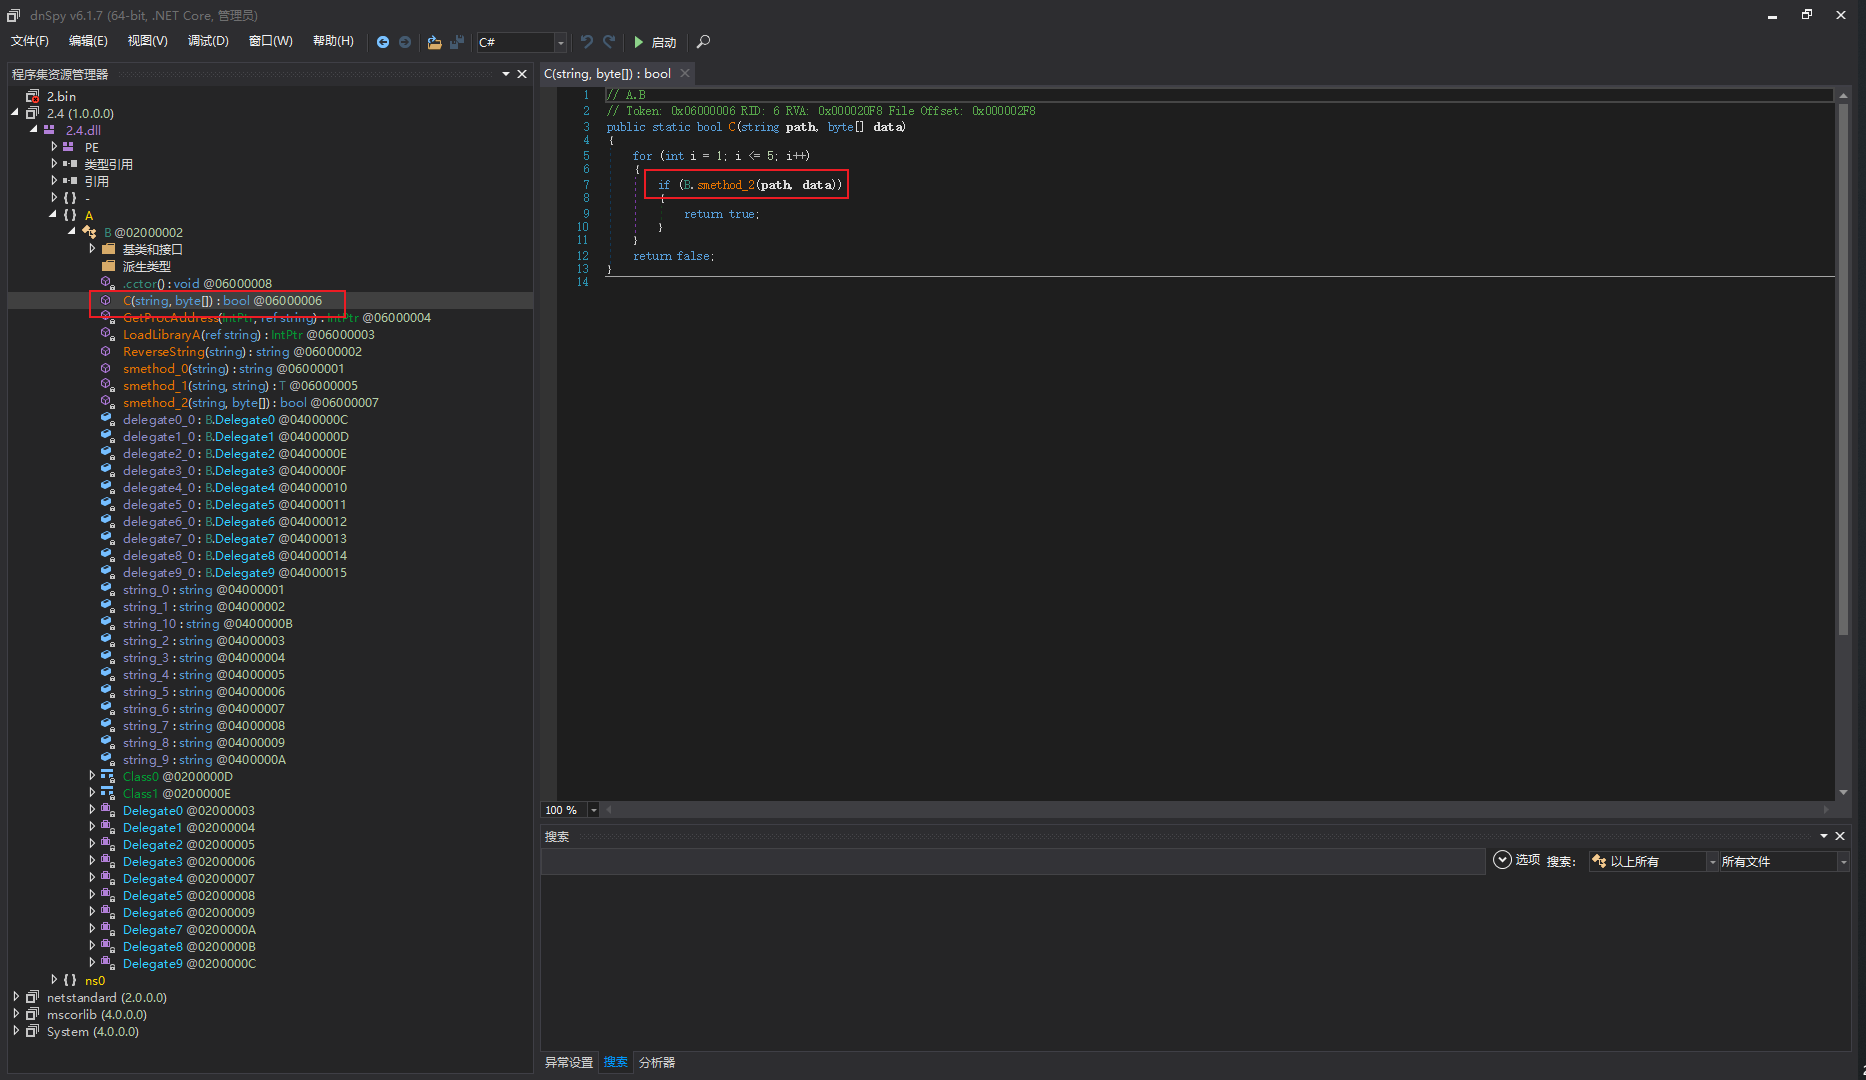Open the 100 % zoom dropdown

[x=593, y=810]
